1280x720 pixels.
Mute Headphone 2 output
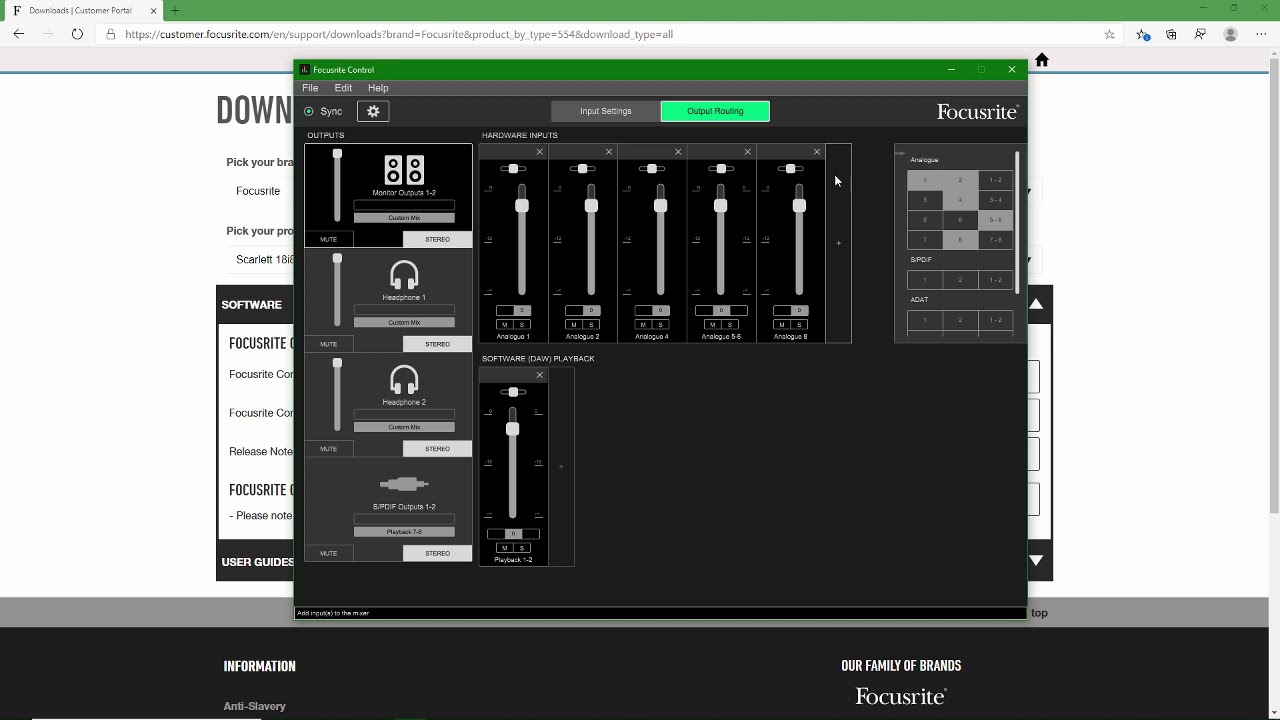point(329,449)
